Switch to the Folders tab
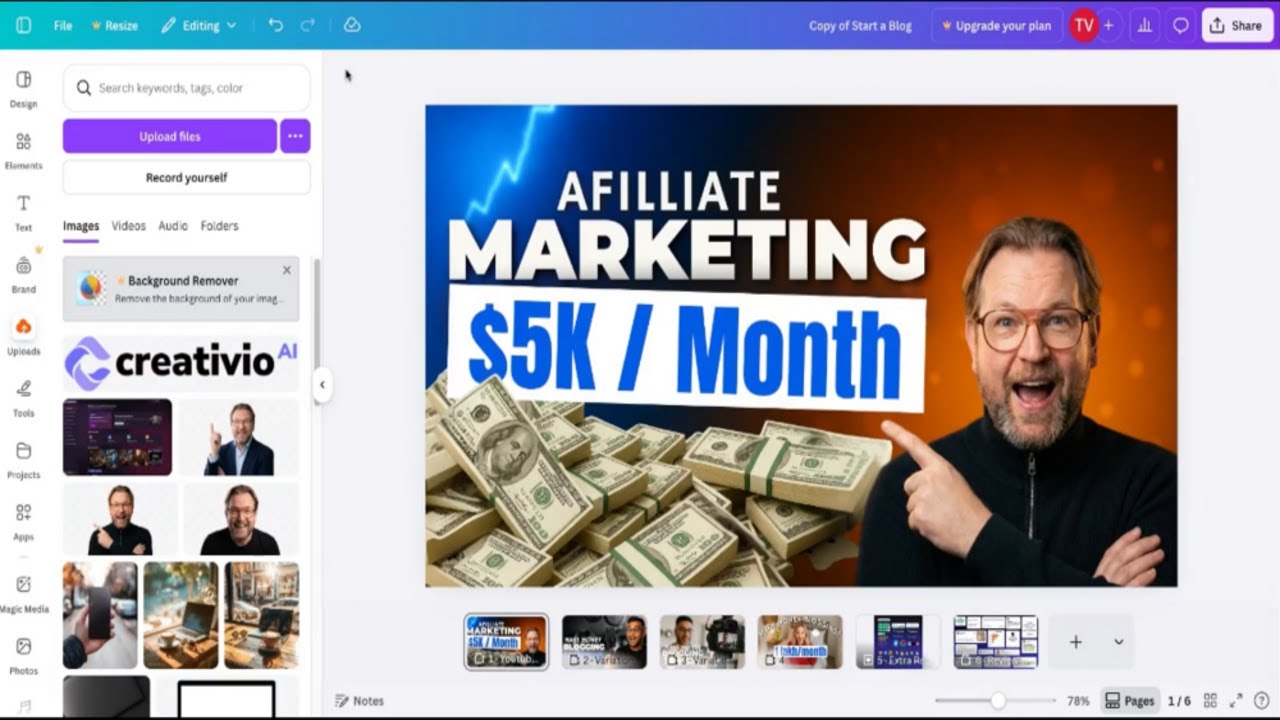The image size is (1280, 720). point(219,226)
